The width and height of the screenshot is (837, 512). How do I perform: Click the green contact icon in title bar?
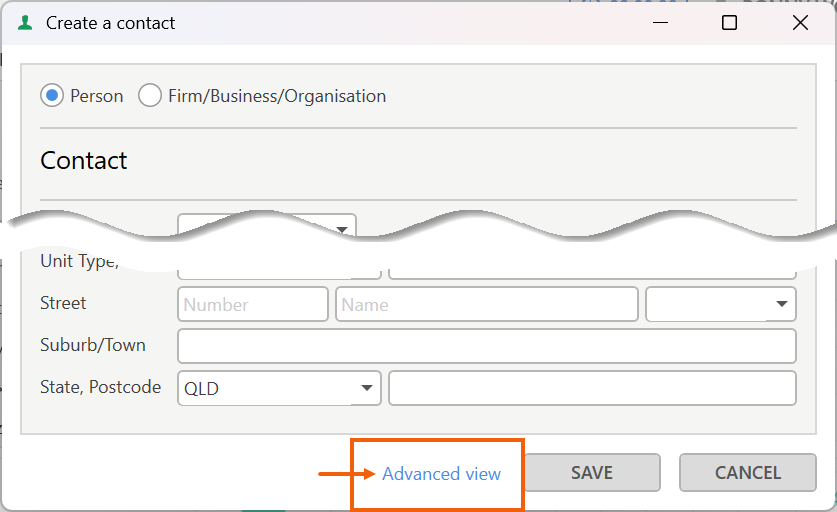pyautogui.click(x=26, y=23)
